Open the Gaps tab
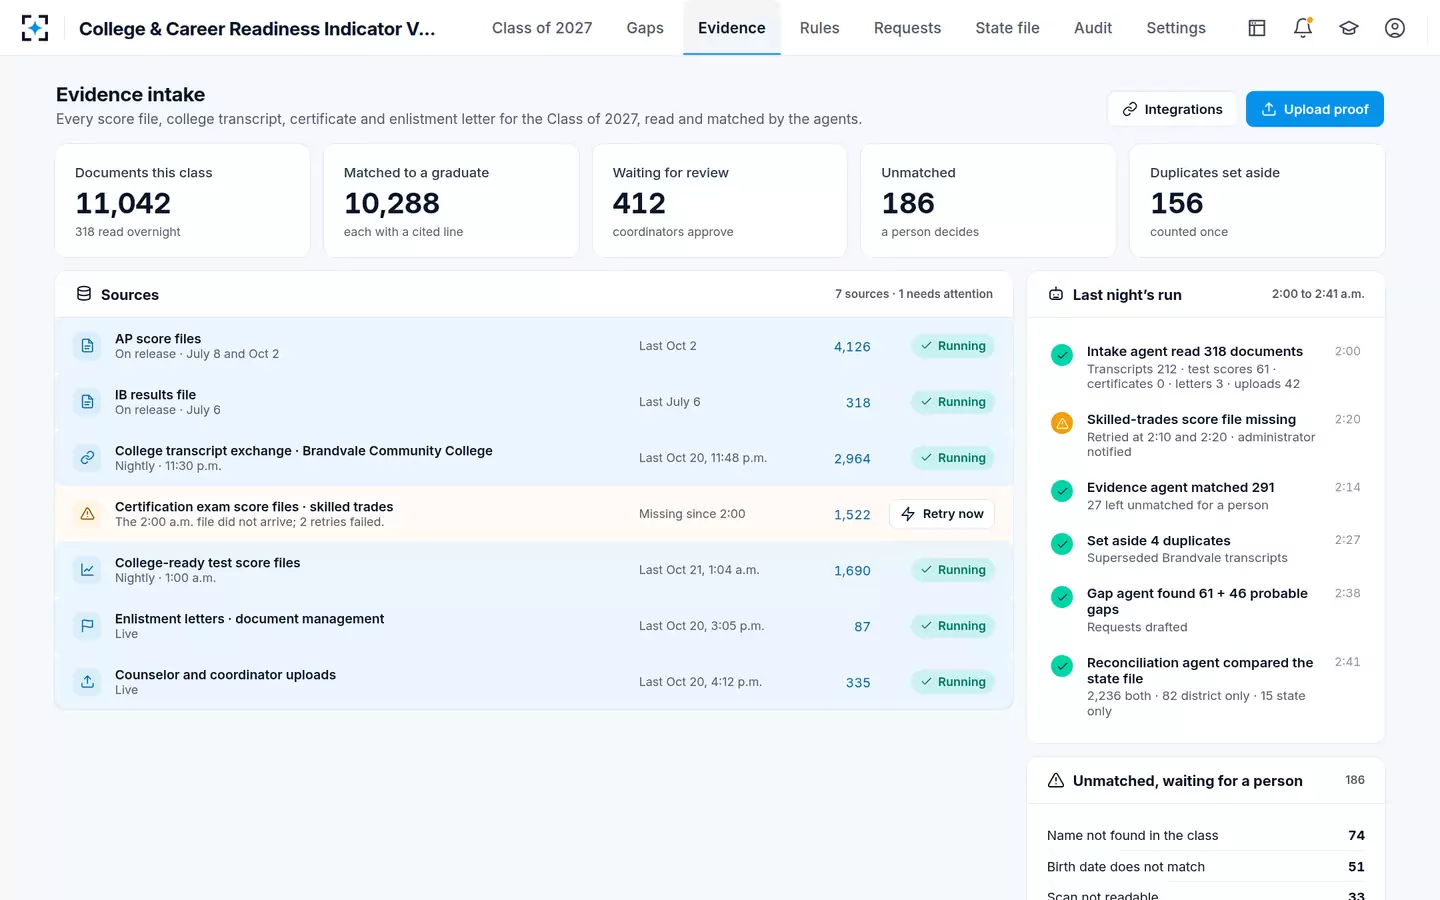The width and height of the screenshot is (1440, 900). [x=645, y=28]
